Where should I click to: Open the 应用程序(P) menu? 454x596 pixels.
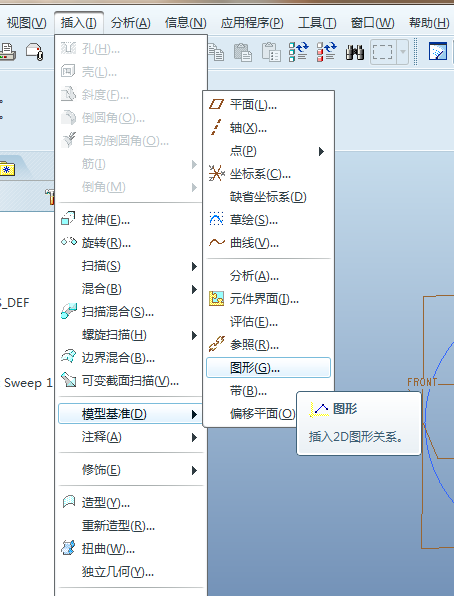coord(252,23)
